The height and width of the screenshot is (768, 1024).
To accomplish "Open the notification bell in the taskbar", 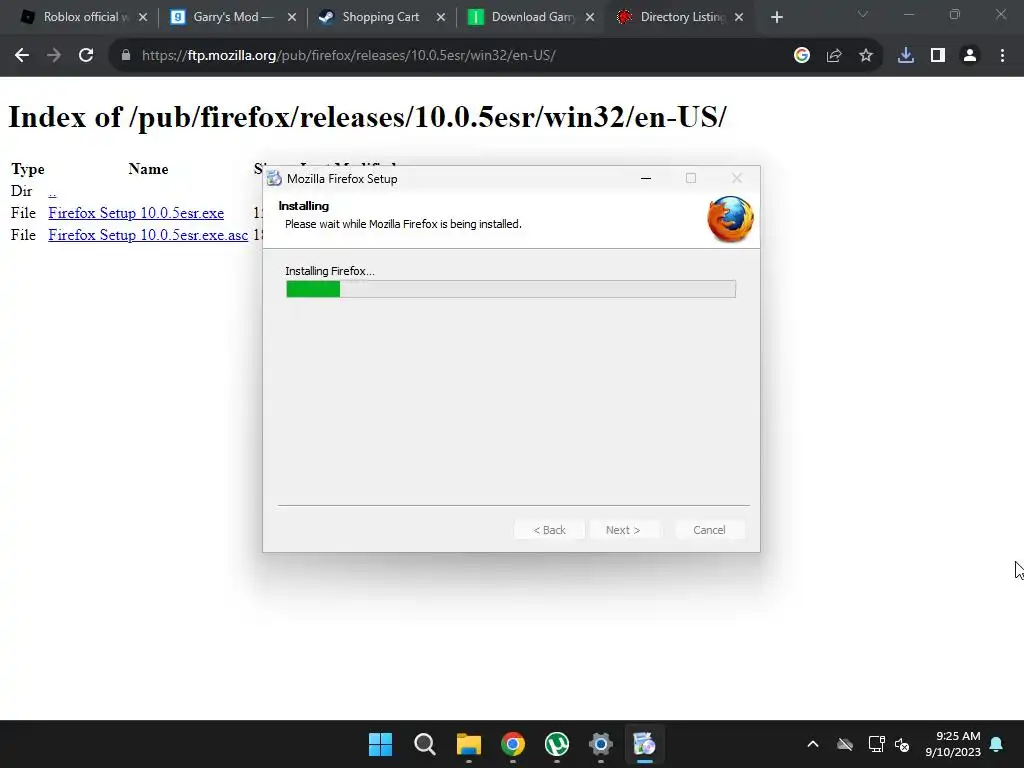I will 997,744.
